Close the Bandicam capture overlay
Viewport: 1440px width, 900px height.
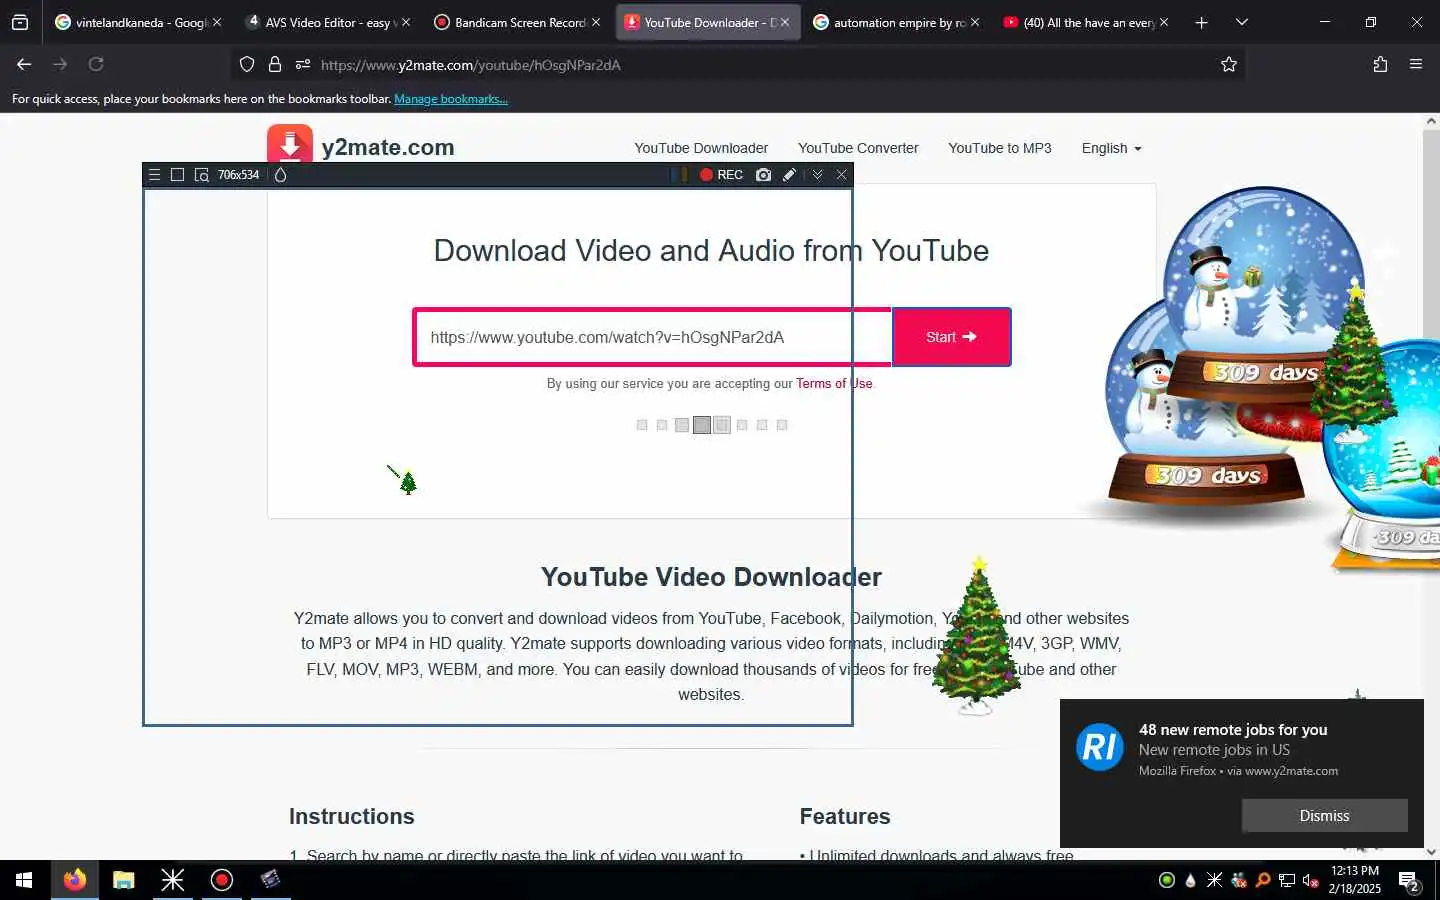(x=842, y=175)
